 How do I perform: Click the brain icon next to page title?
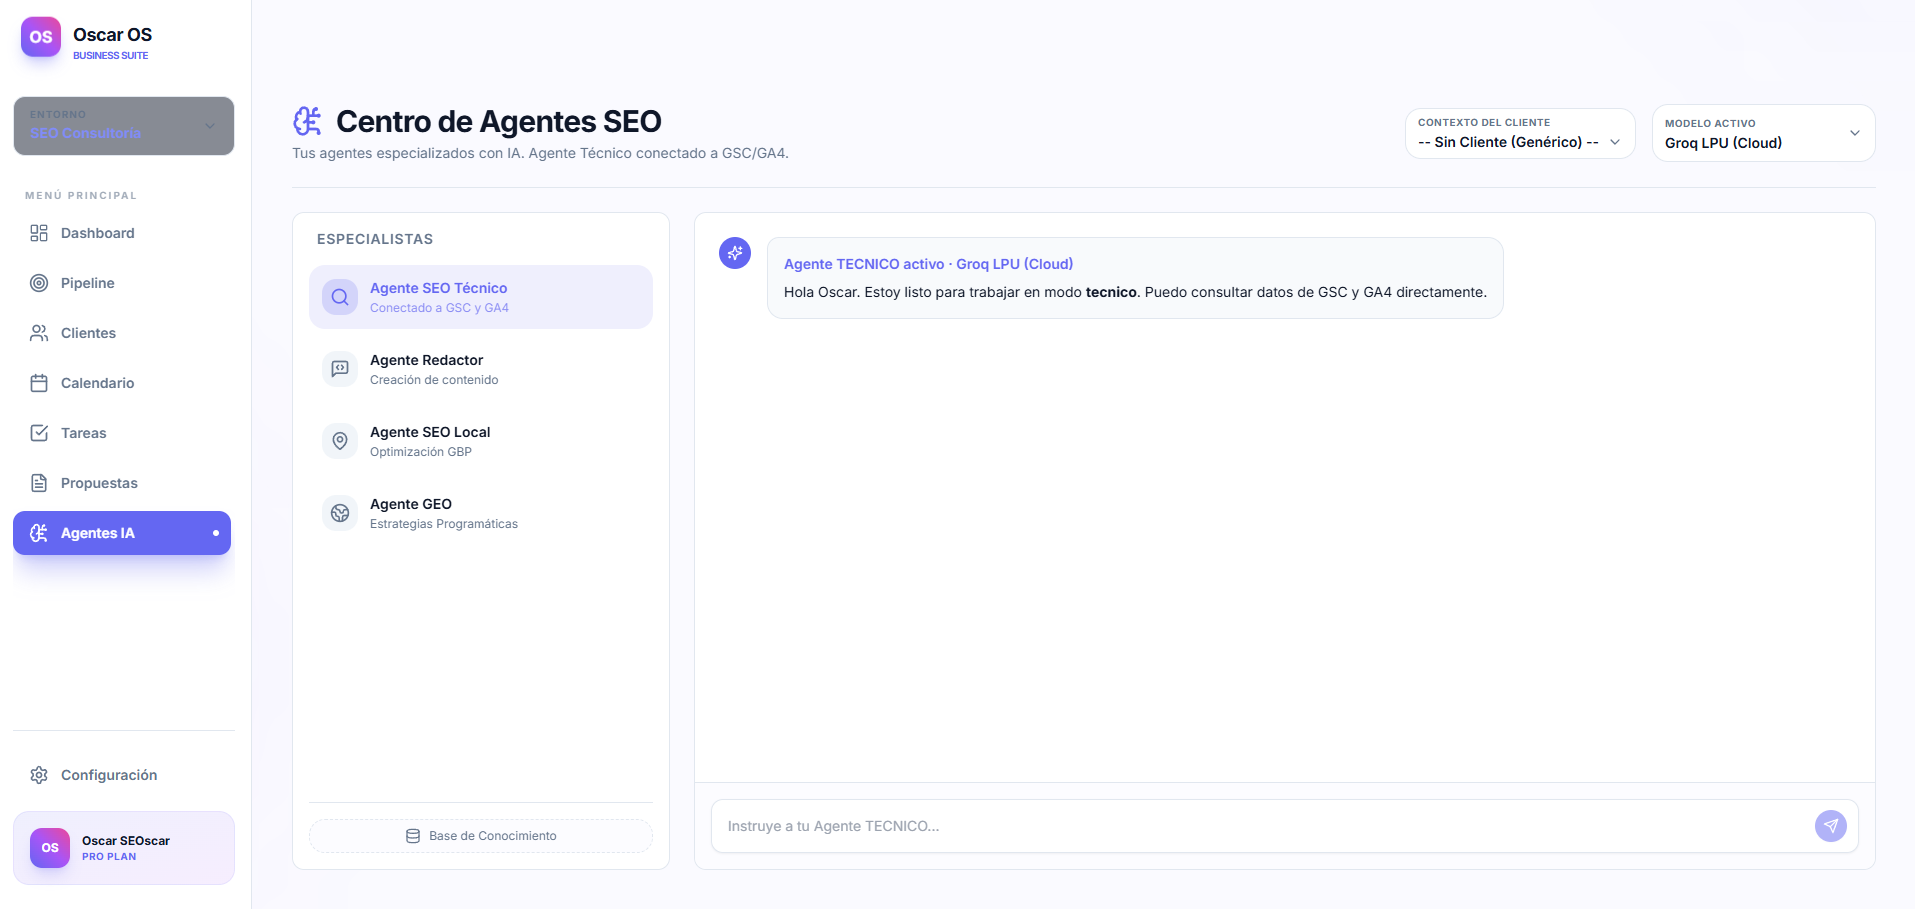pyautogui.click(x=308, y=121)
